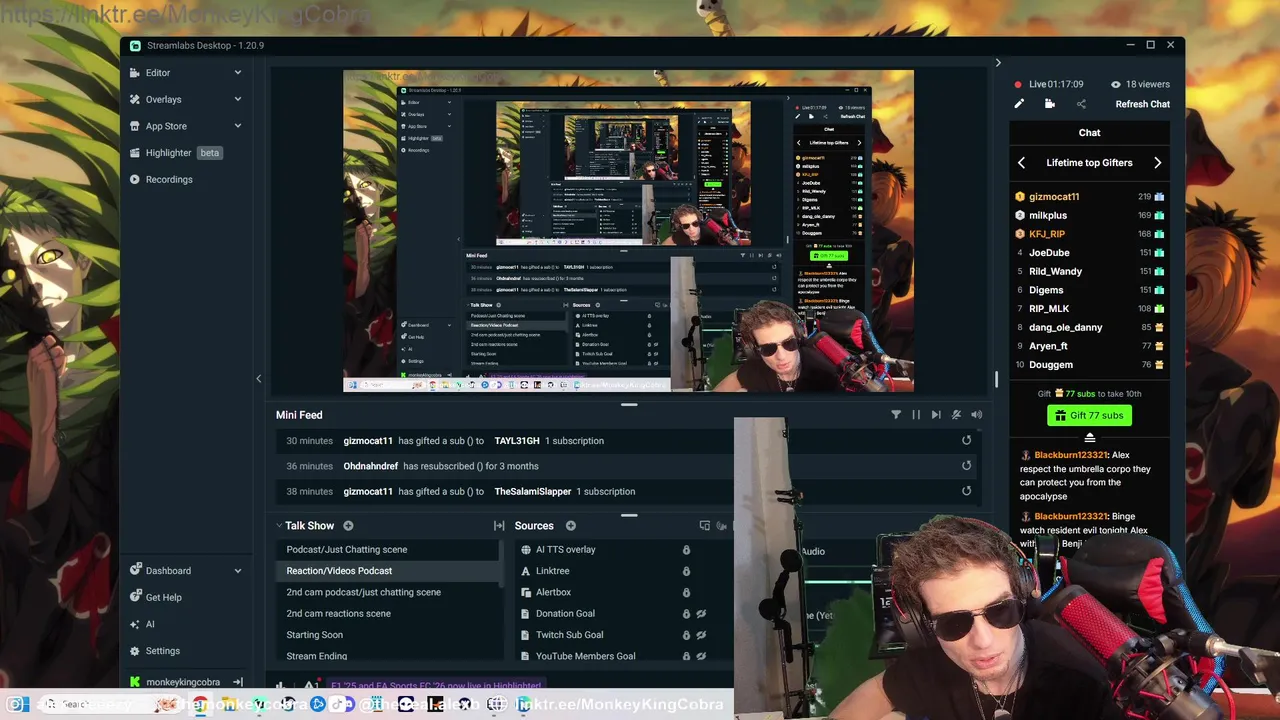
Task: Skip the current alert in Mini Feed
Action: coord(936,415)
